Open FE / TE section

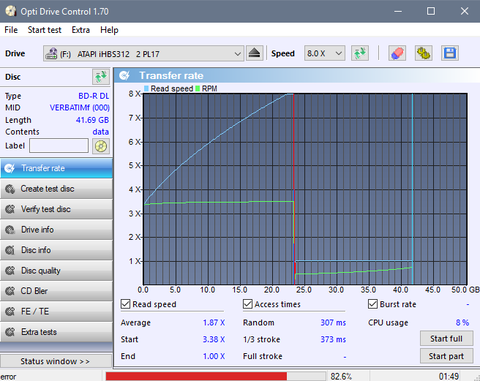(x=56, y=312)
